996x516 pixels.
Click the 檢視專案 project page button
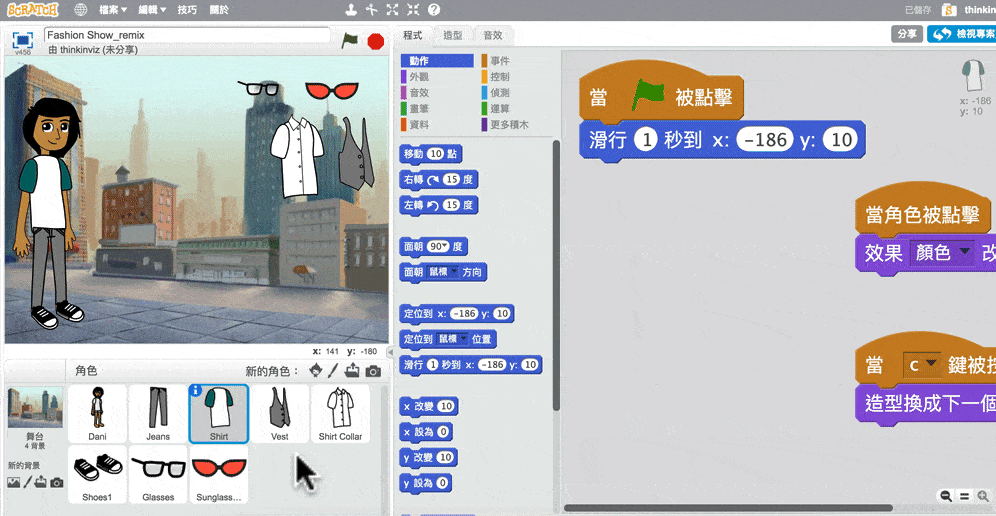(961, 34)
